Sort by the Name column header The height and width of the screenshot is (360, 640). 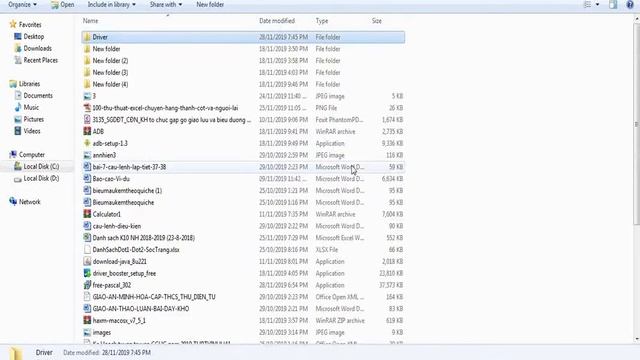tap(90, 21)
